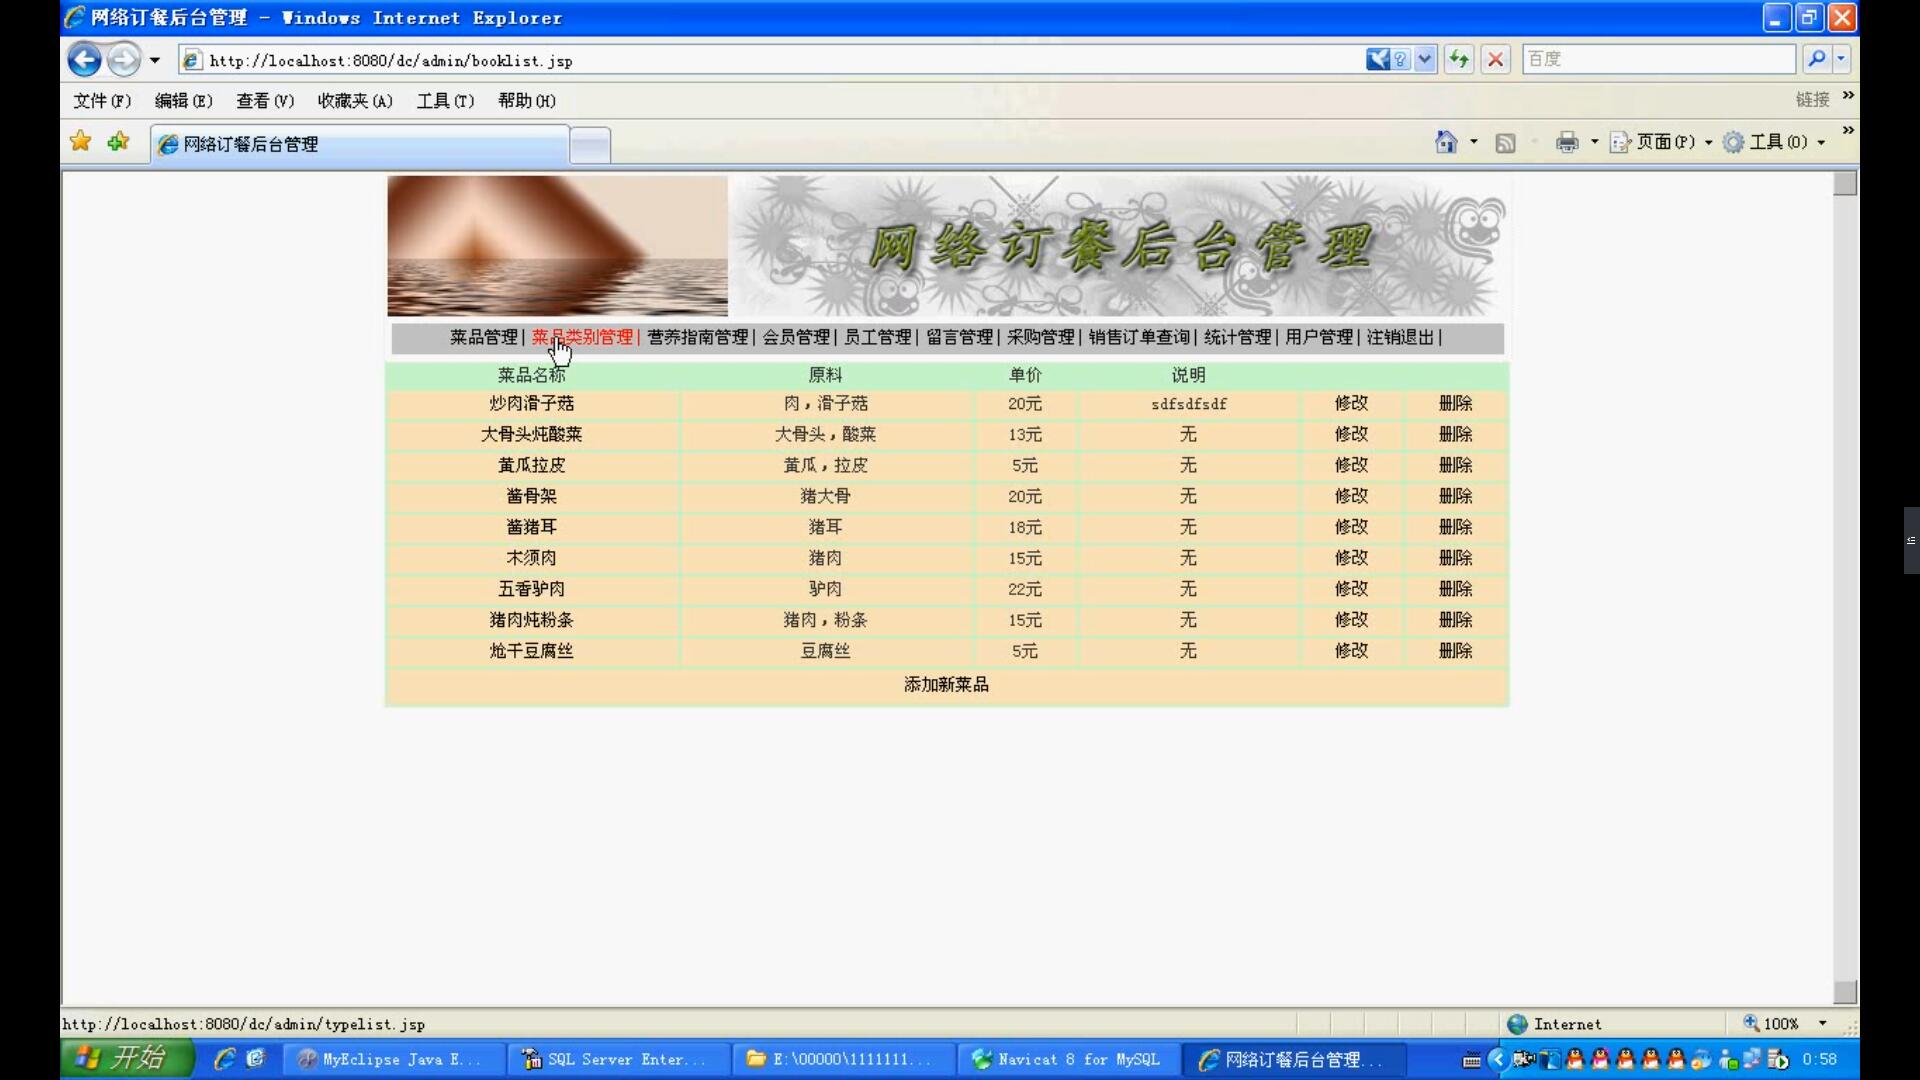Viewport: 1920px width, 1080px height.
Task: Click the Print icon
Action: pos(1567,143)
